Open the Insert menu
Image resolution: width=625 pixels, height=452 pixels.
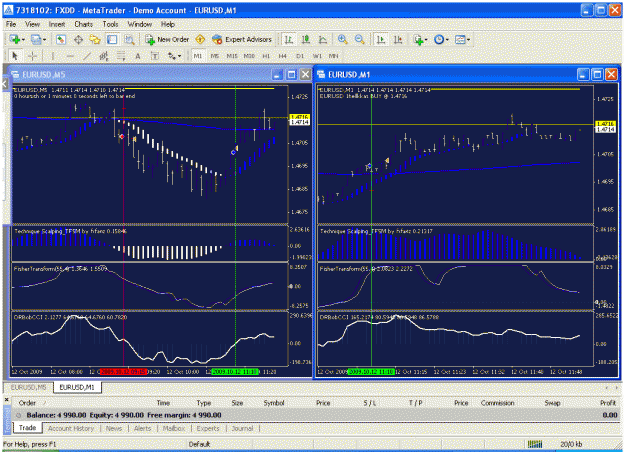point(57,24)
